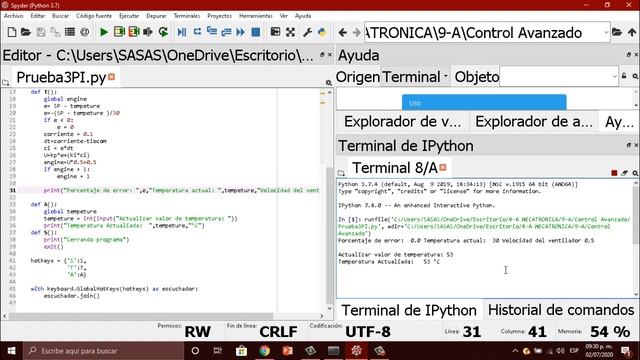Go forward to next directory arrow

(x=356, y=32)
